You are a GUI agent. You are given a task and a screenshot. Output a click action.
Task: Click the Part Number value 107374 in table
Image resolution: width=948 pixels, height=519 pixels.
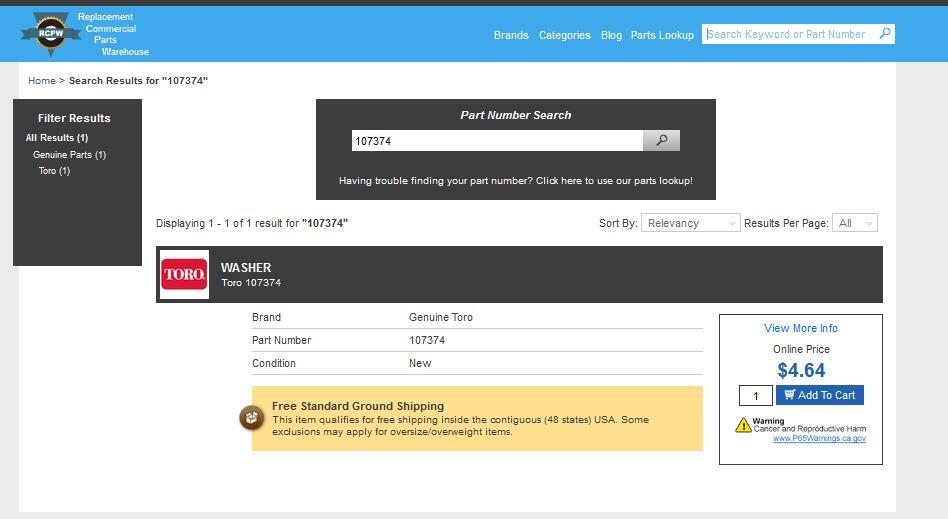(427, 340)
